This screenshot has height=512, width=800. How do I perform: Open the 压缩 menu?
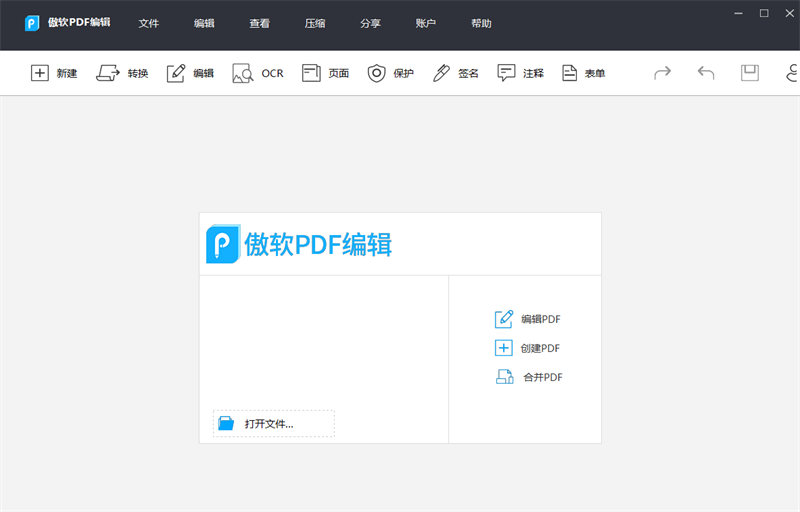[x=315, y=23]
